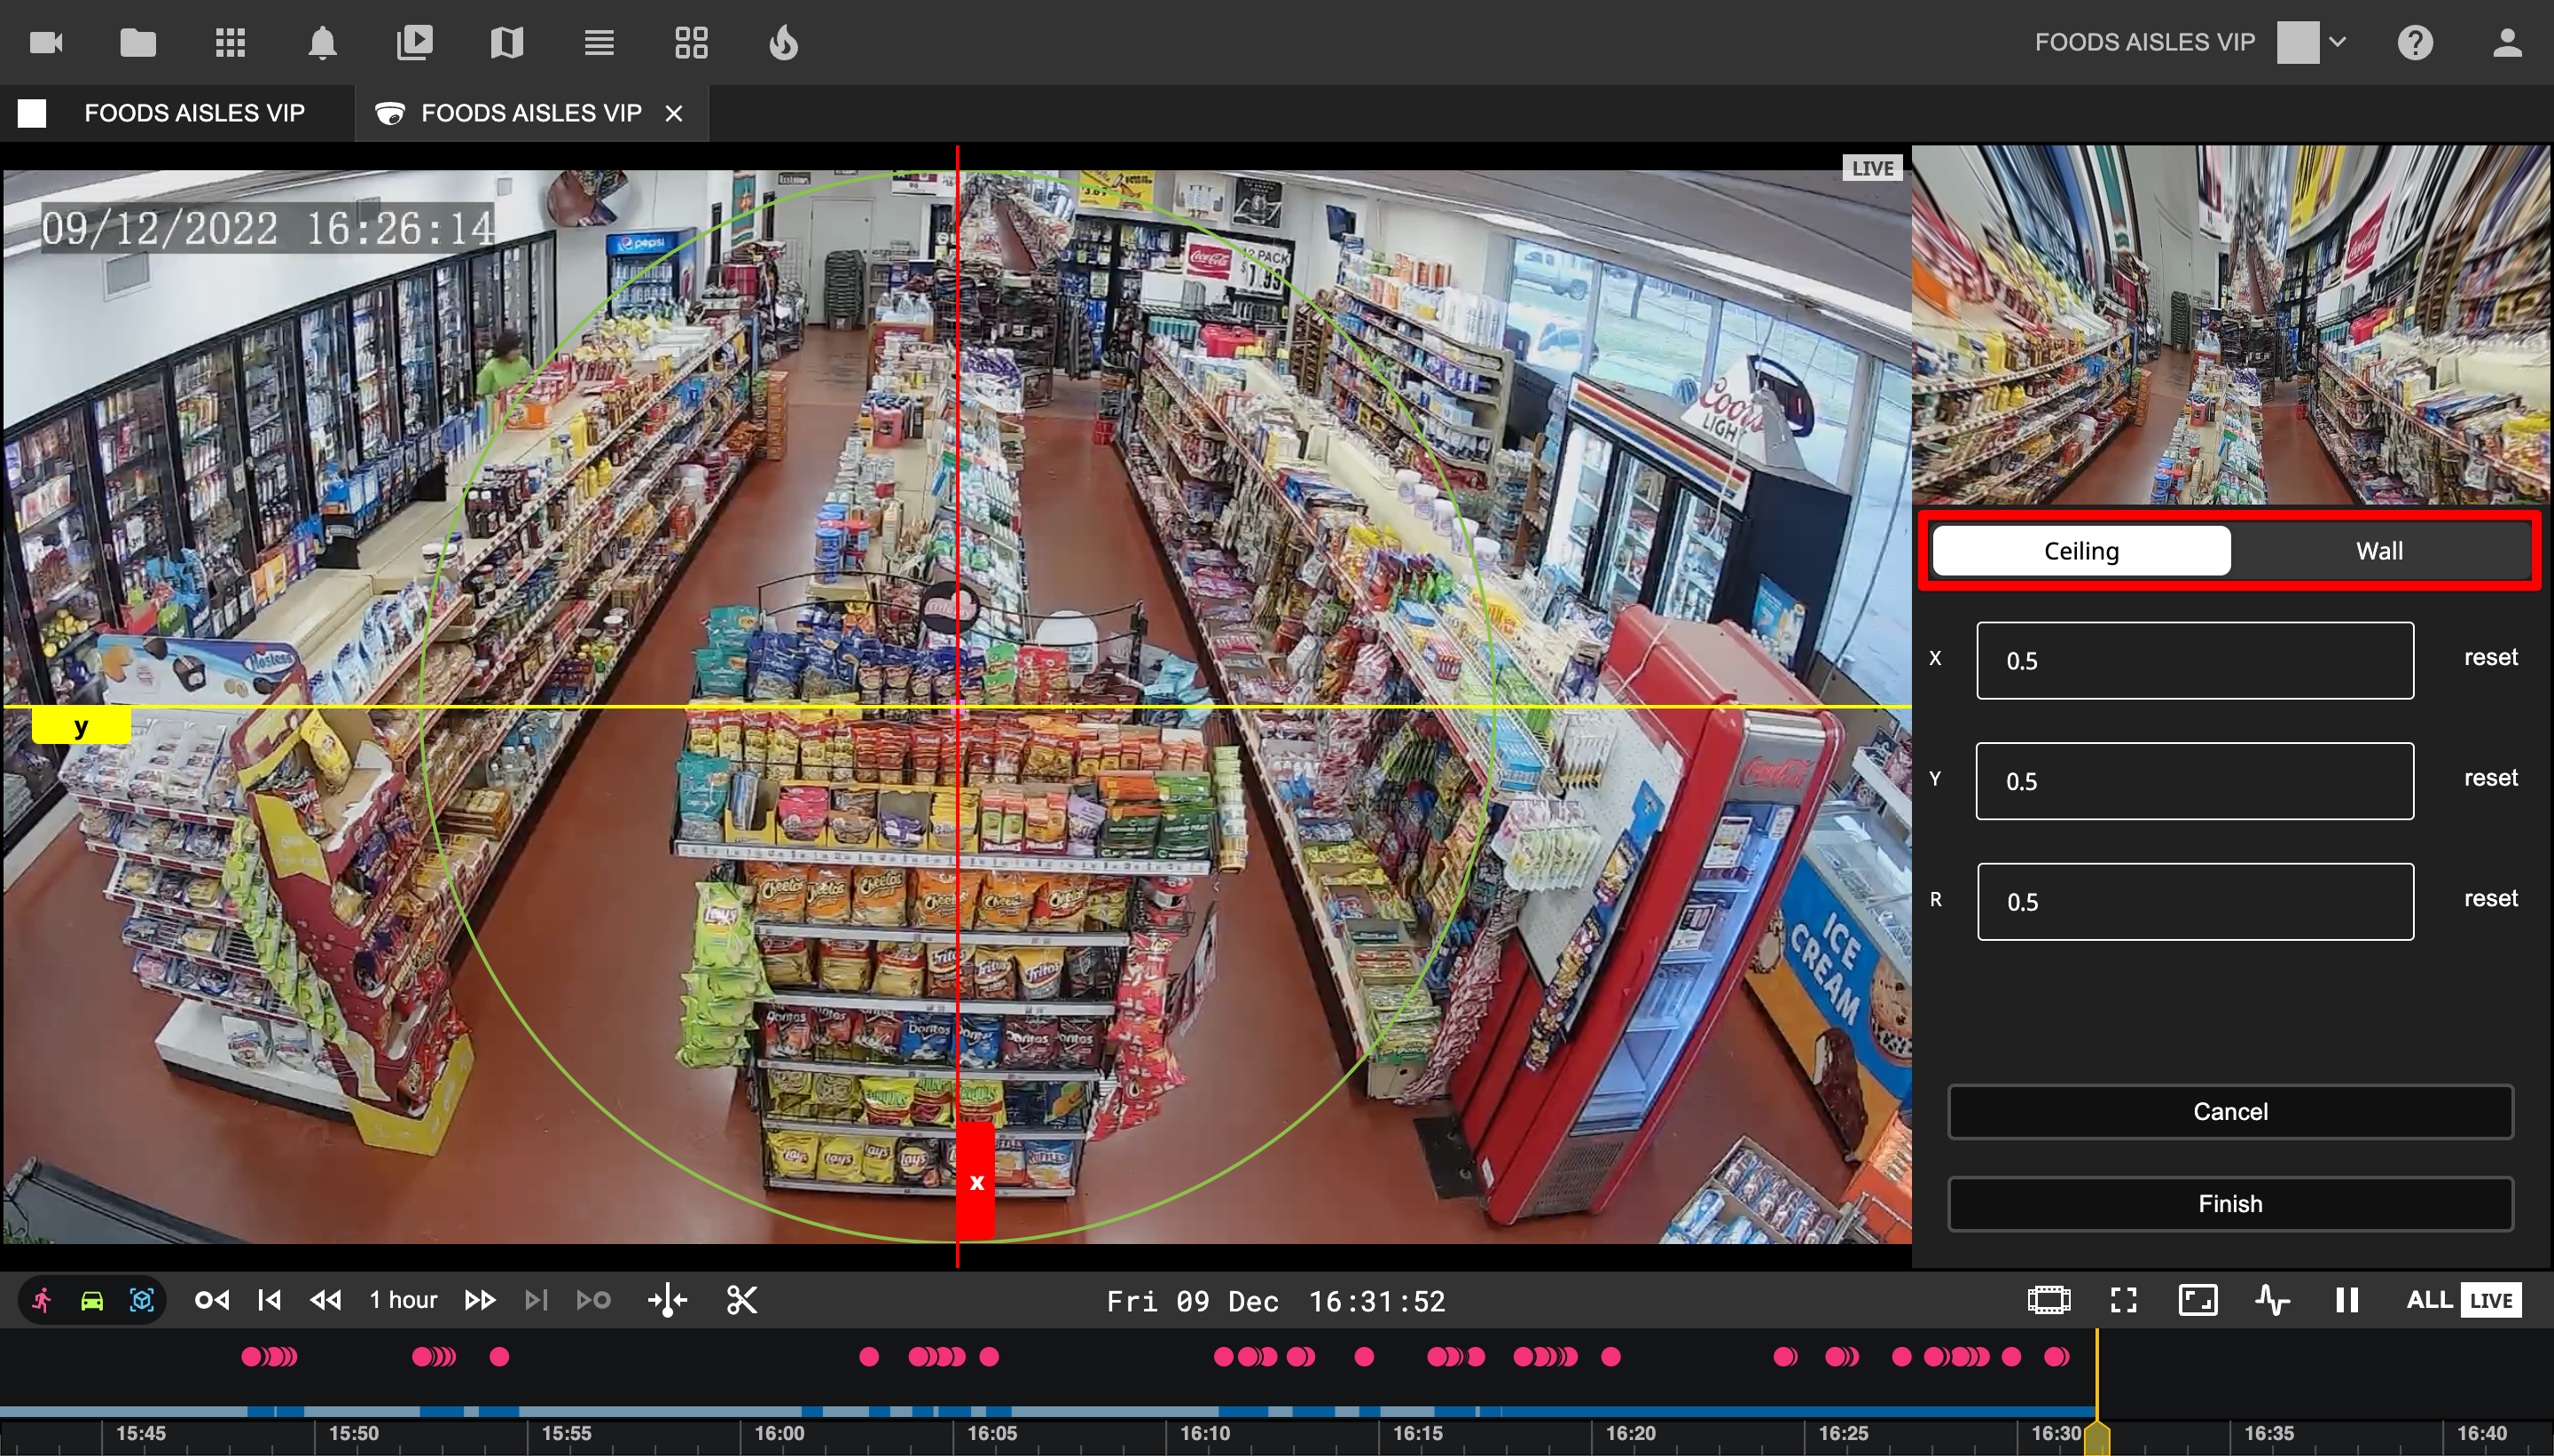2554x1456 pixels.
Task: Click the fire alarm icon
Action: coord(783,43)
